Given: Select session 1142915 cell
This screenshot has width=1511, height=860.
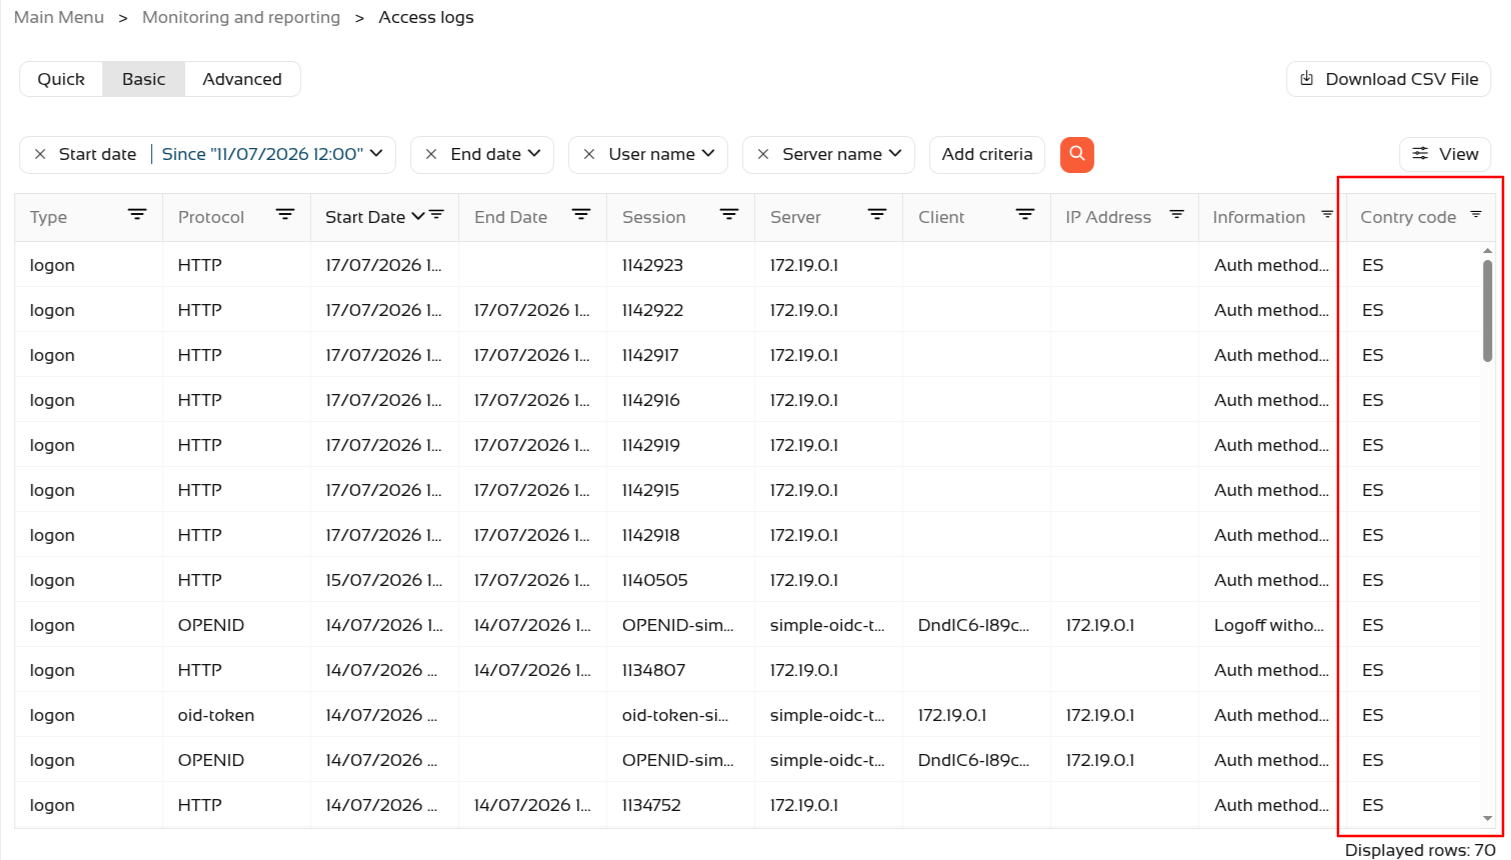Looking at the screenshot, I should point(680,490).
